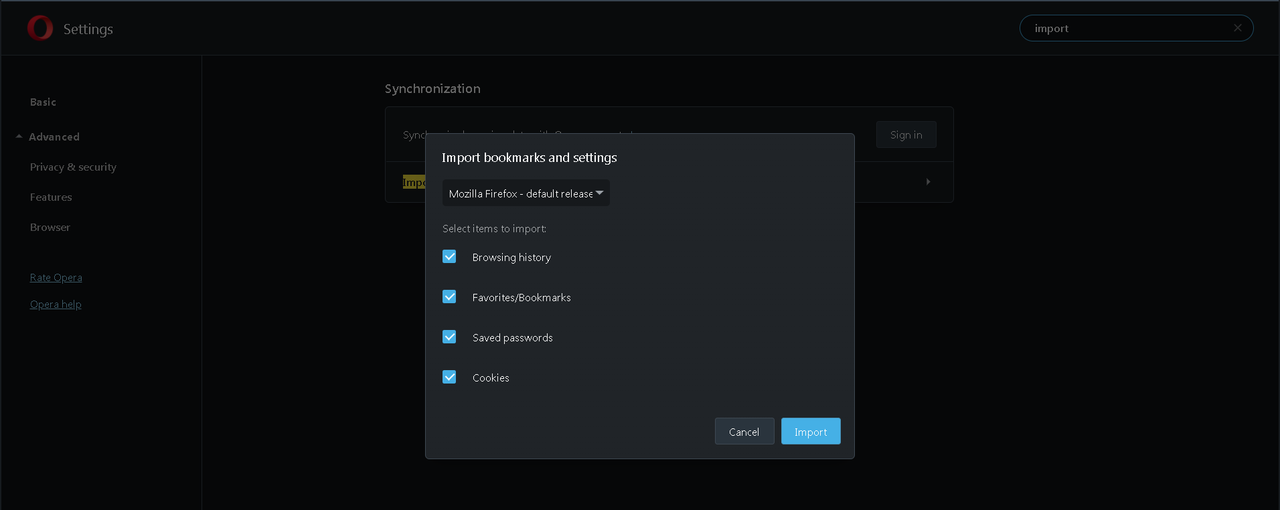This screenshot has width=1280, height=510.
Task: Go to the Browser settings section
Action: (x=50, y=227)
